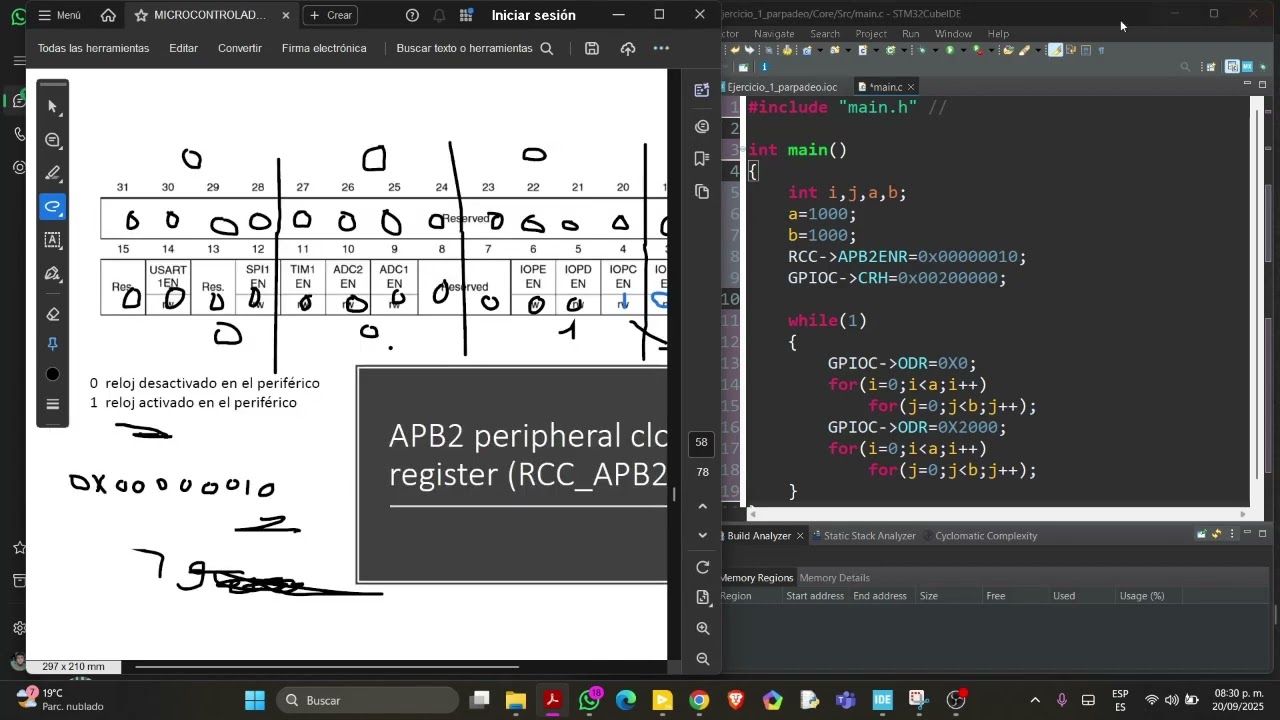
Task: Open the Help menu in STM32CubeIDE
Action: (998, 34)
